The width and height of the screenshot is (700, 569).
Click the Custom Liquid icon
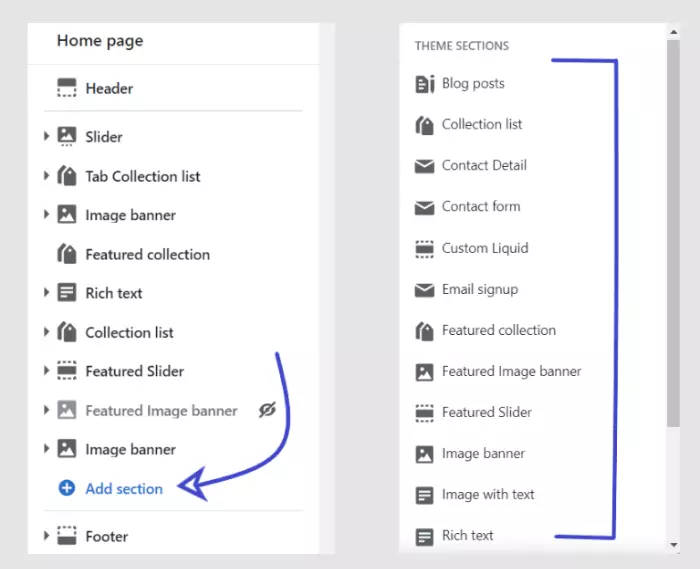click(x=425, y=249)
